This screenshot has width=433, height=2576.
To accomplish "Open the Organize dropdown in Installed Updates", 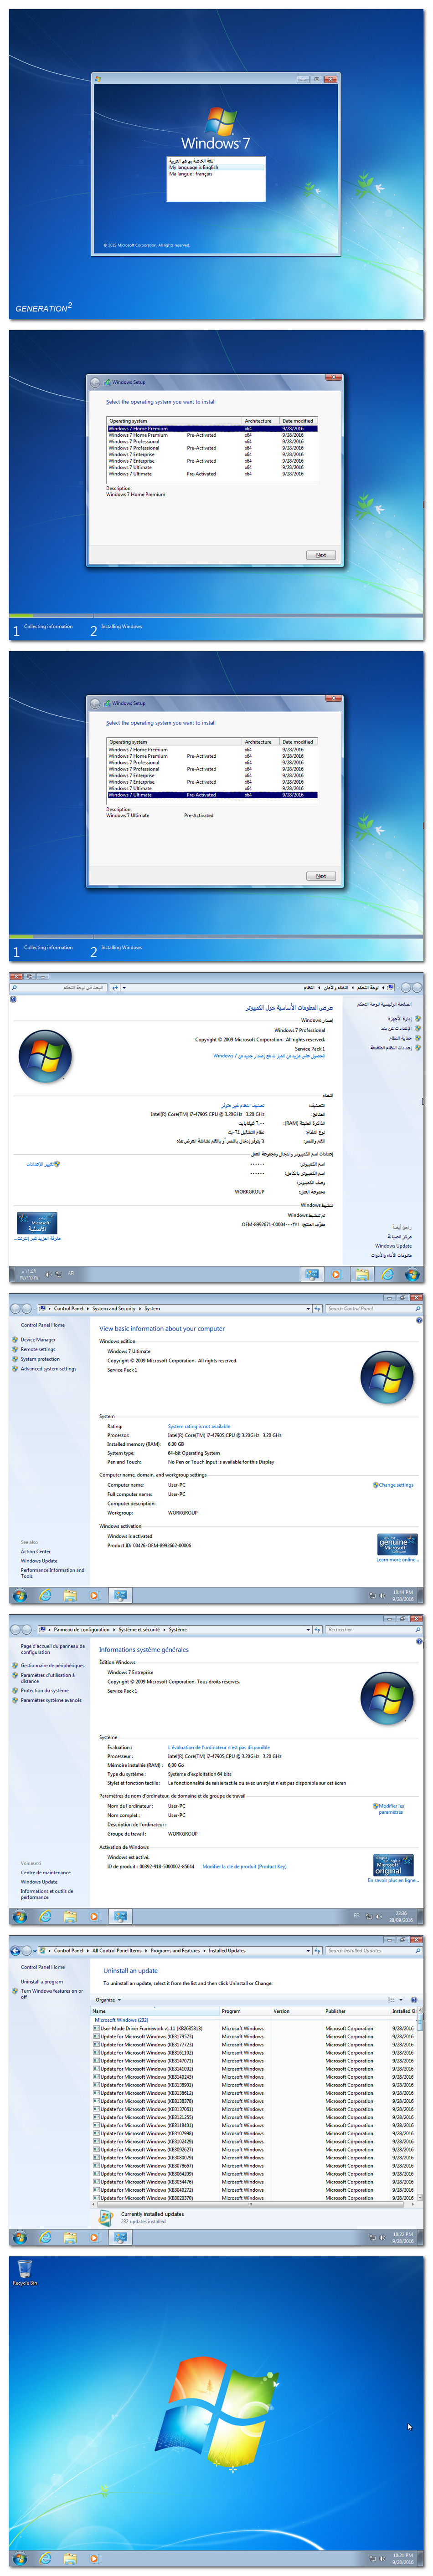I will tap(107, 2000).
